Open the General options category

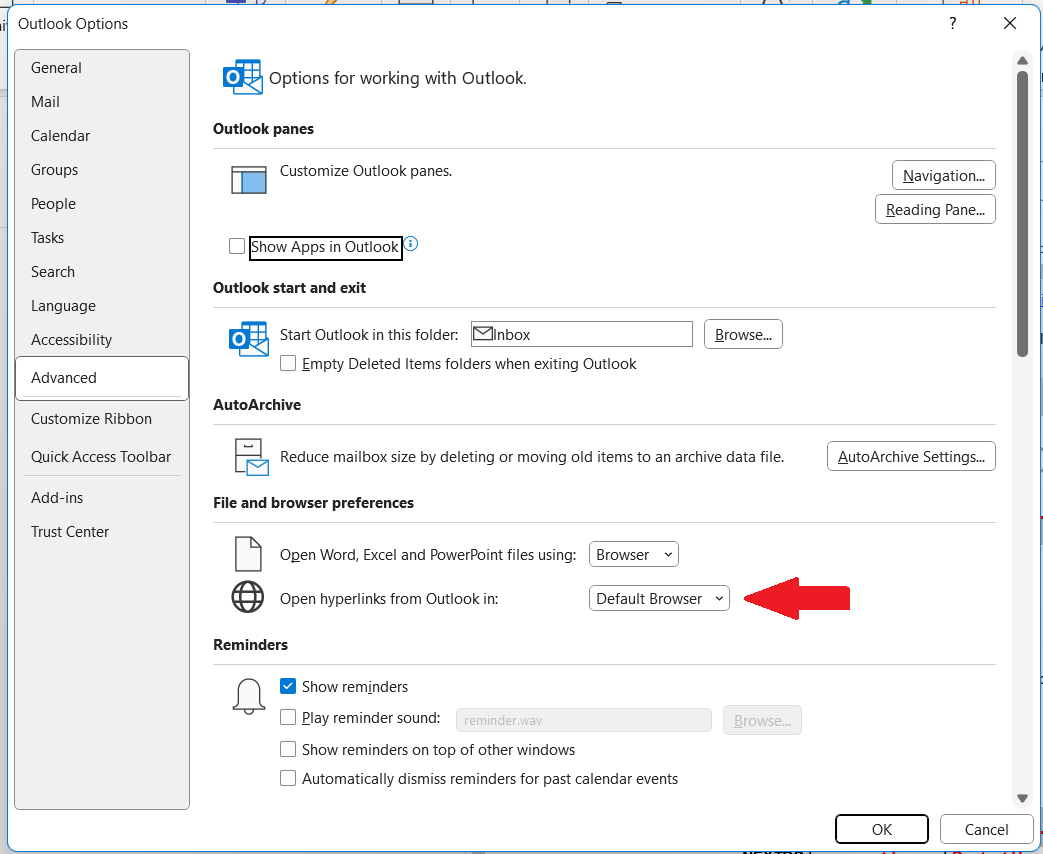102,68
